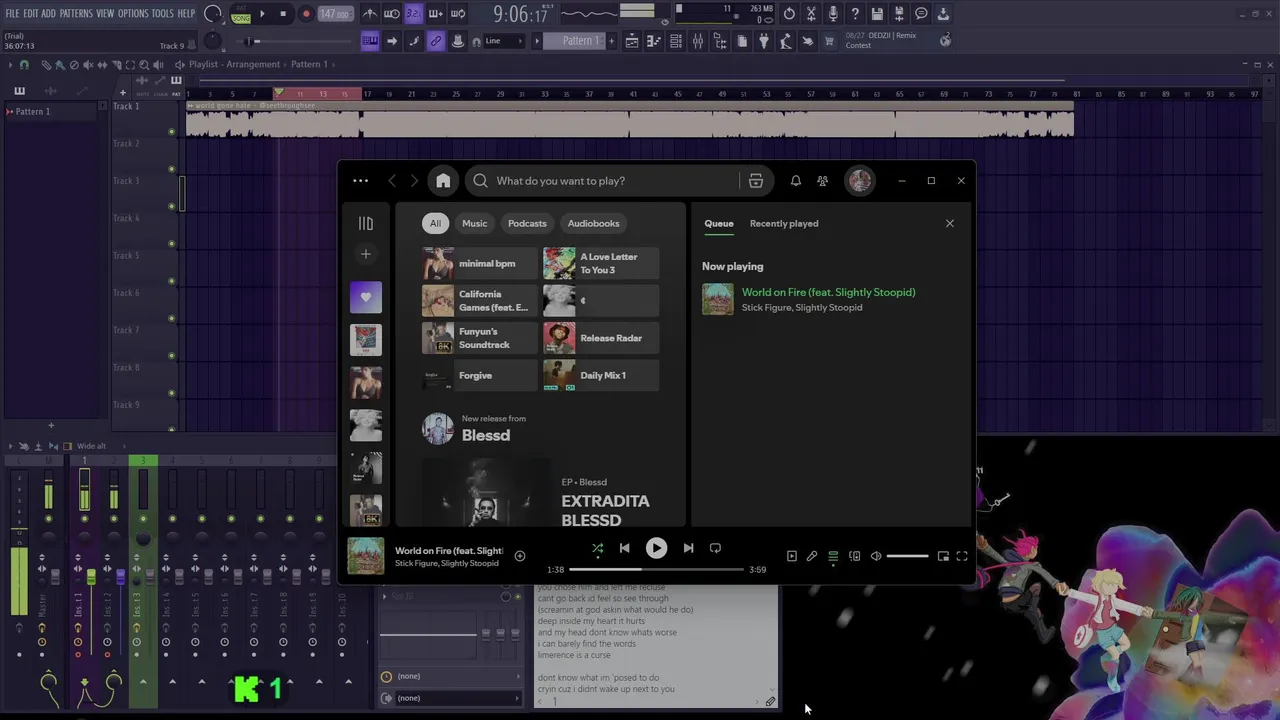Toggle playlist snap magnet icon
The width and height of the screenshot is (1280, 720).
click(x=24, y=65)
